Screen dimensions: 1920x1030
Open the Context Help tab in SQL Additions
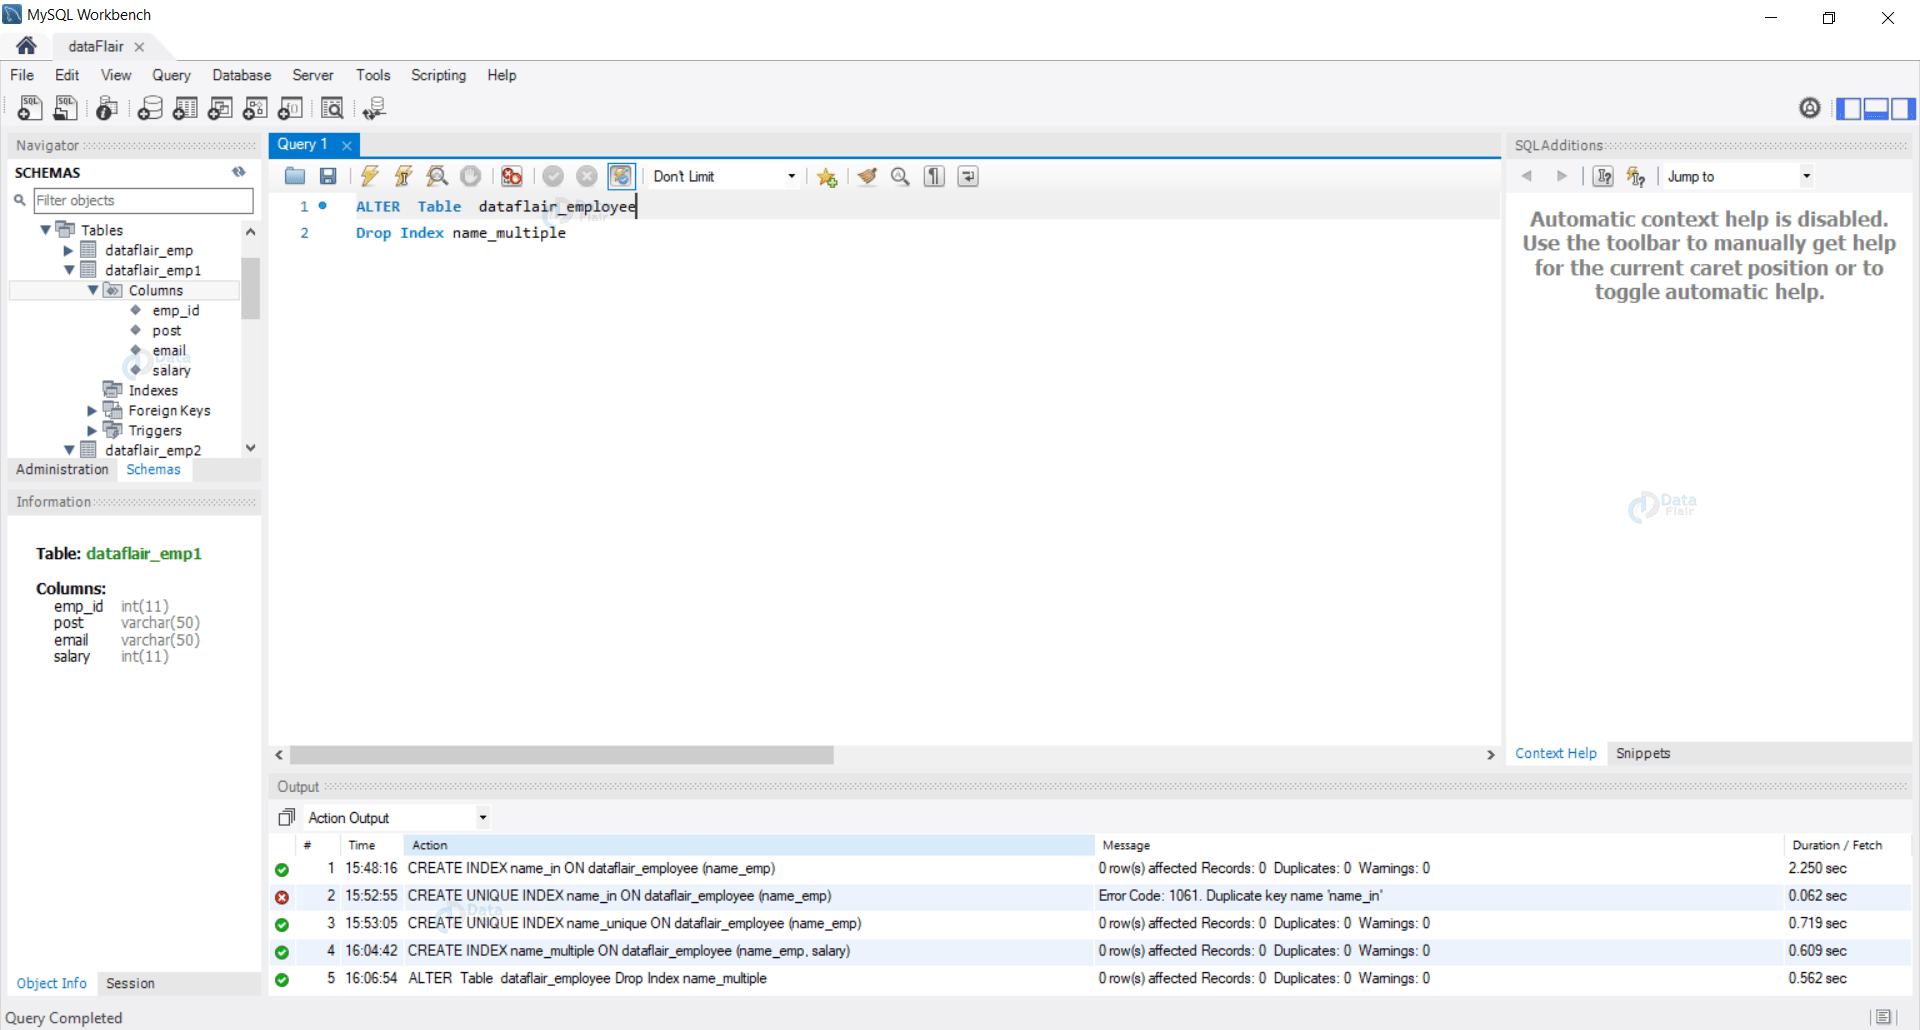(x=1556, y=753)
